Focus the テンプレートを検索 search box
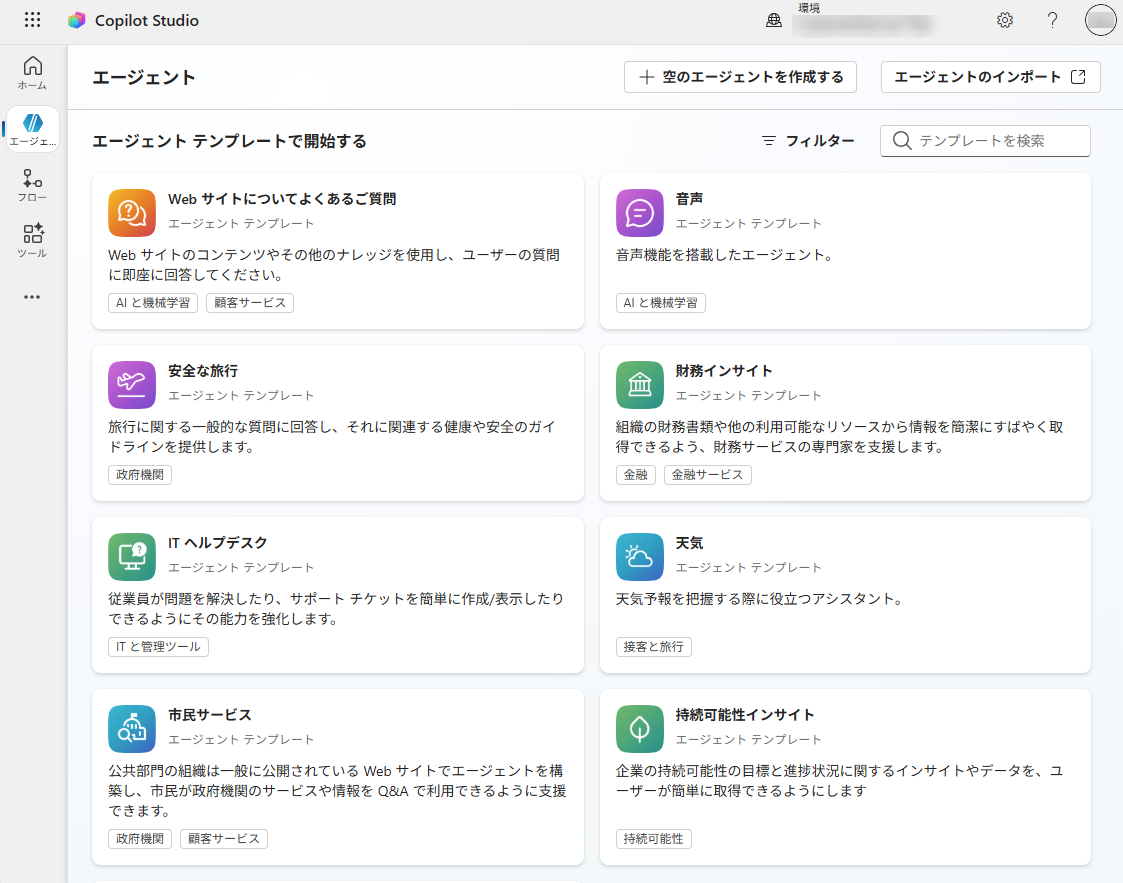Screen dimensions: 1123x883 coord(985,140)
